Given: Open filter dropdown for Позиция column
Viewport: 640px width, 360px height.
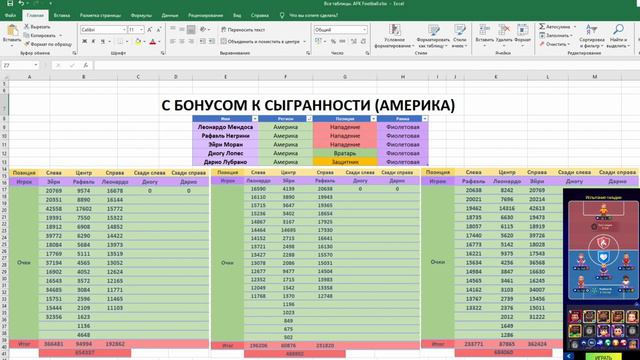Looking at the screenshot, I should point(373,119).
